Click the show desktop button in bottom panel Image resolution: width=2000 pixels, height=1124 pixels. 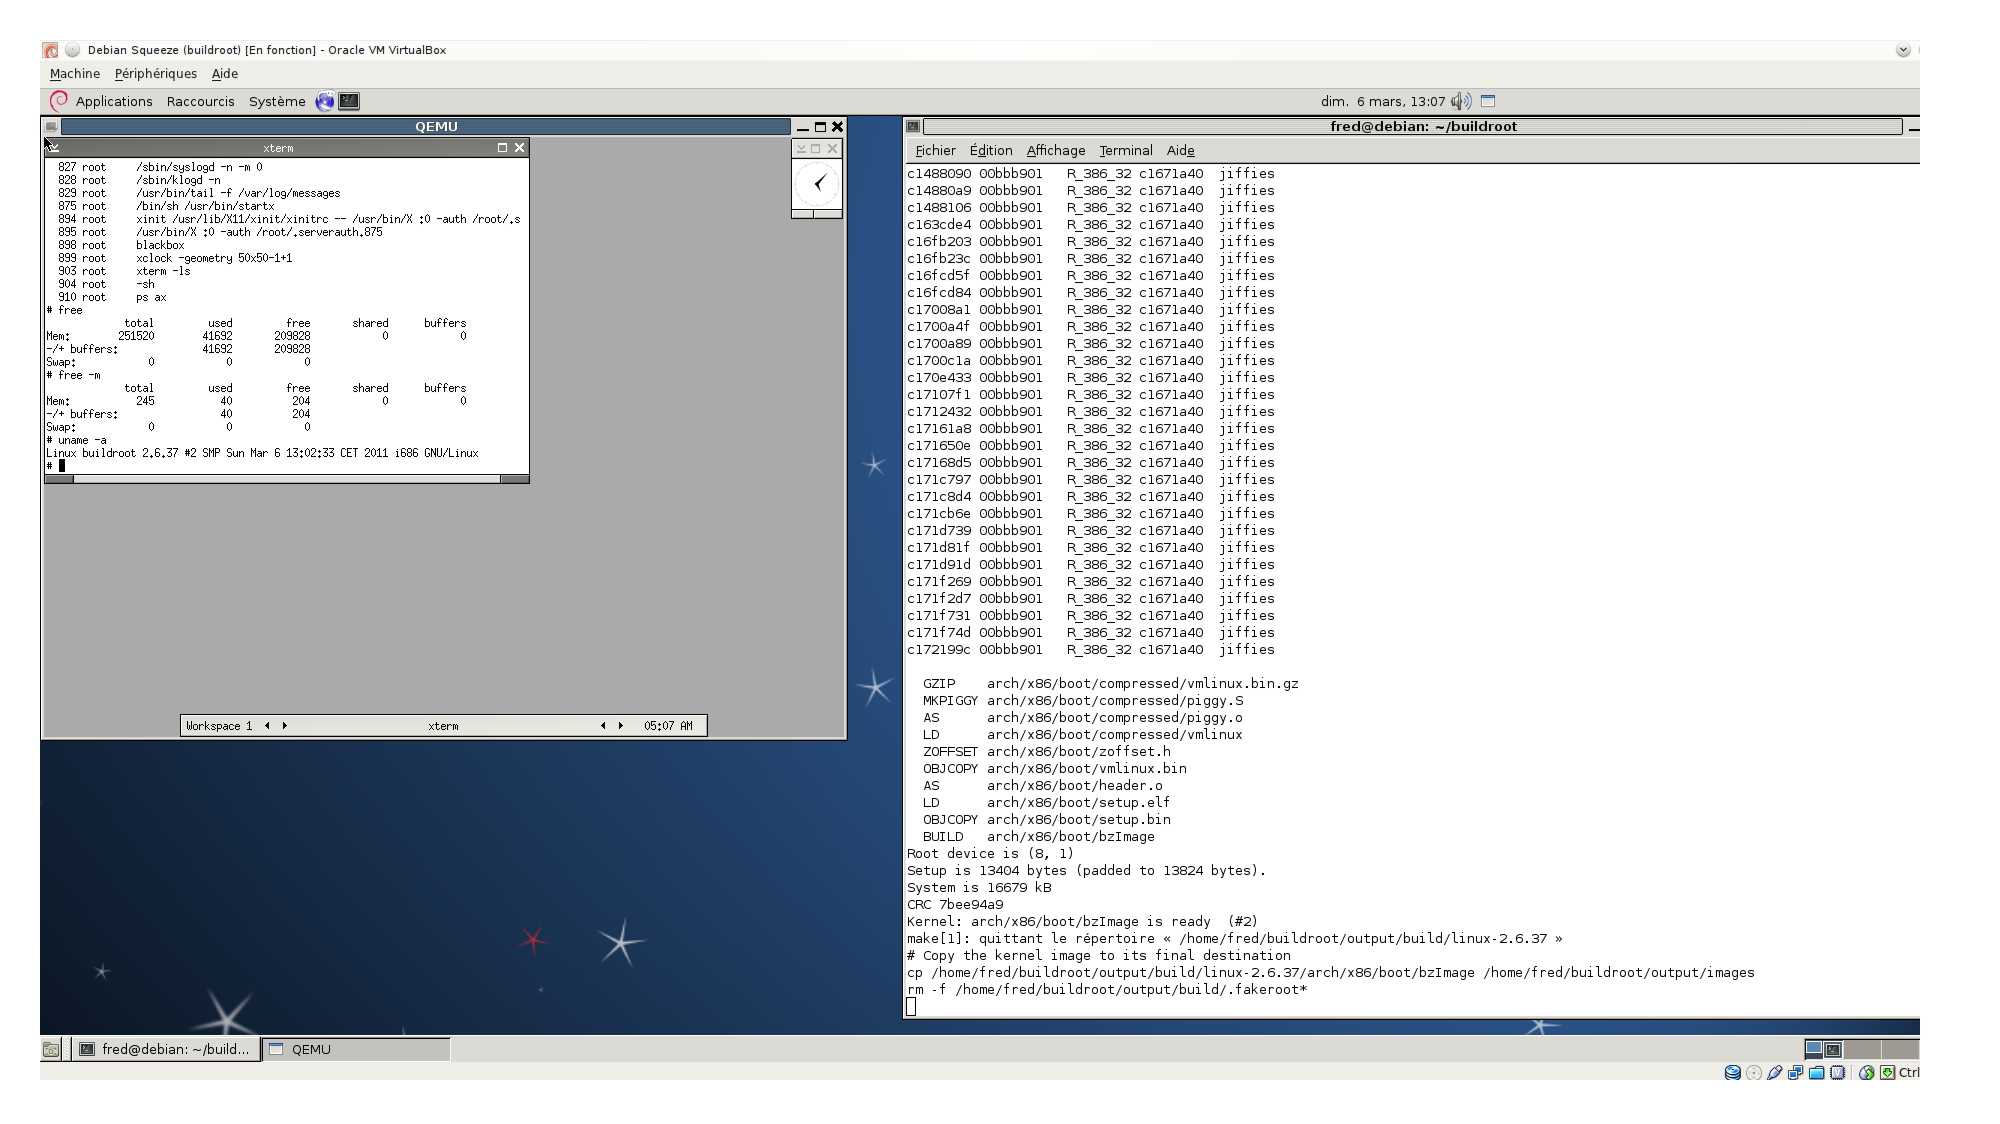[51, 1049]
